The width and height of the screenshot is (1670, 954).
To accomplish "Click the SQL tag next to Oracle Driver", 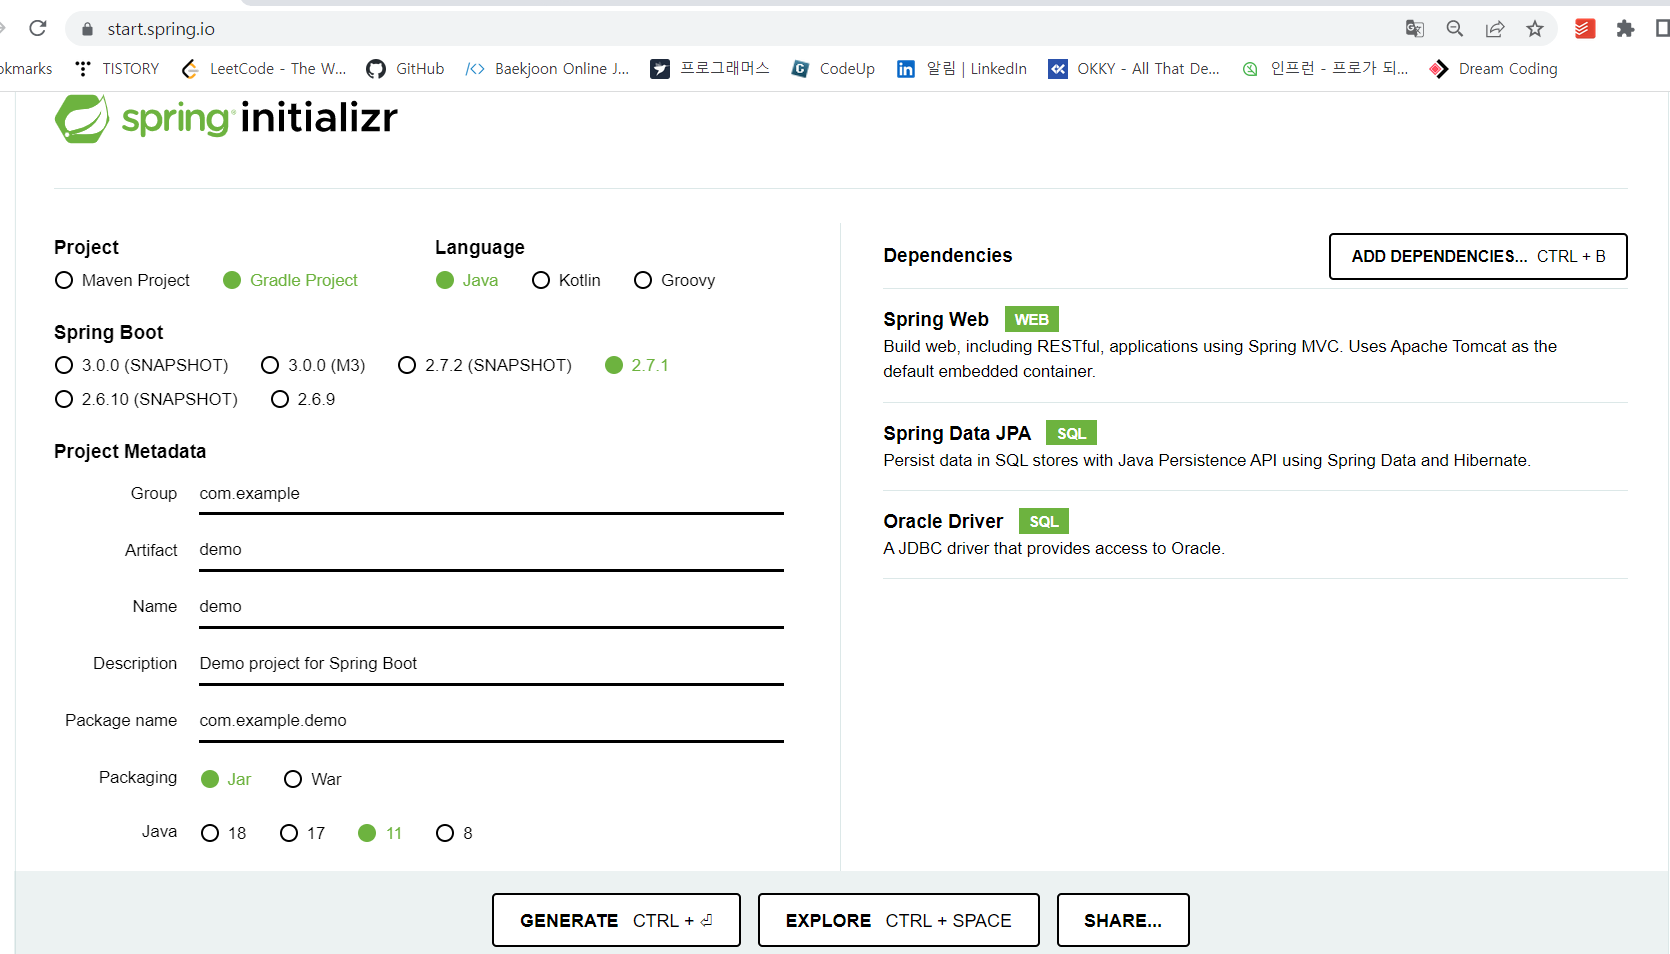I will [x=1044, y=521].
